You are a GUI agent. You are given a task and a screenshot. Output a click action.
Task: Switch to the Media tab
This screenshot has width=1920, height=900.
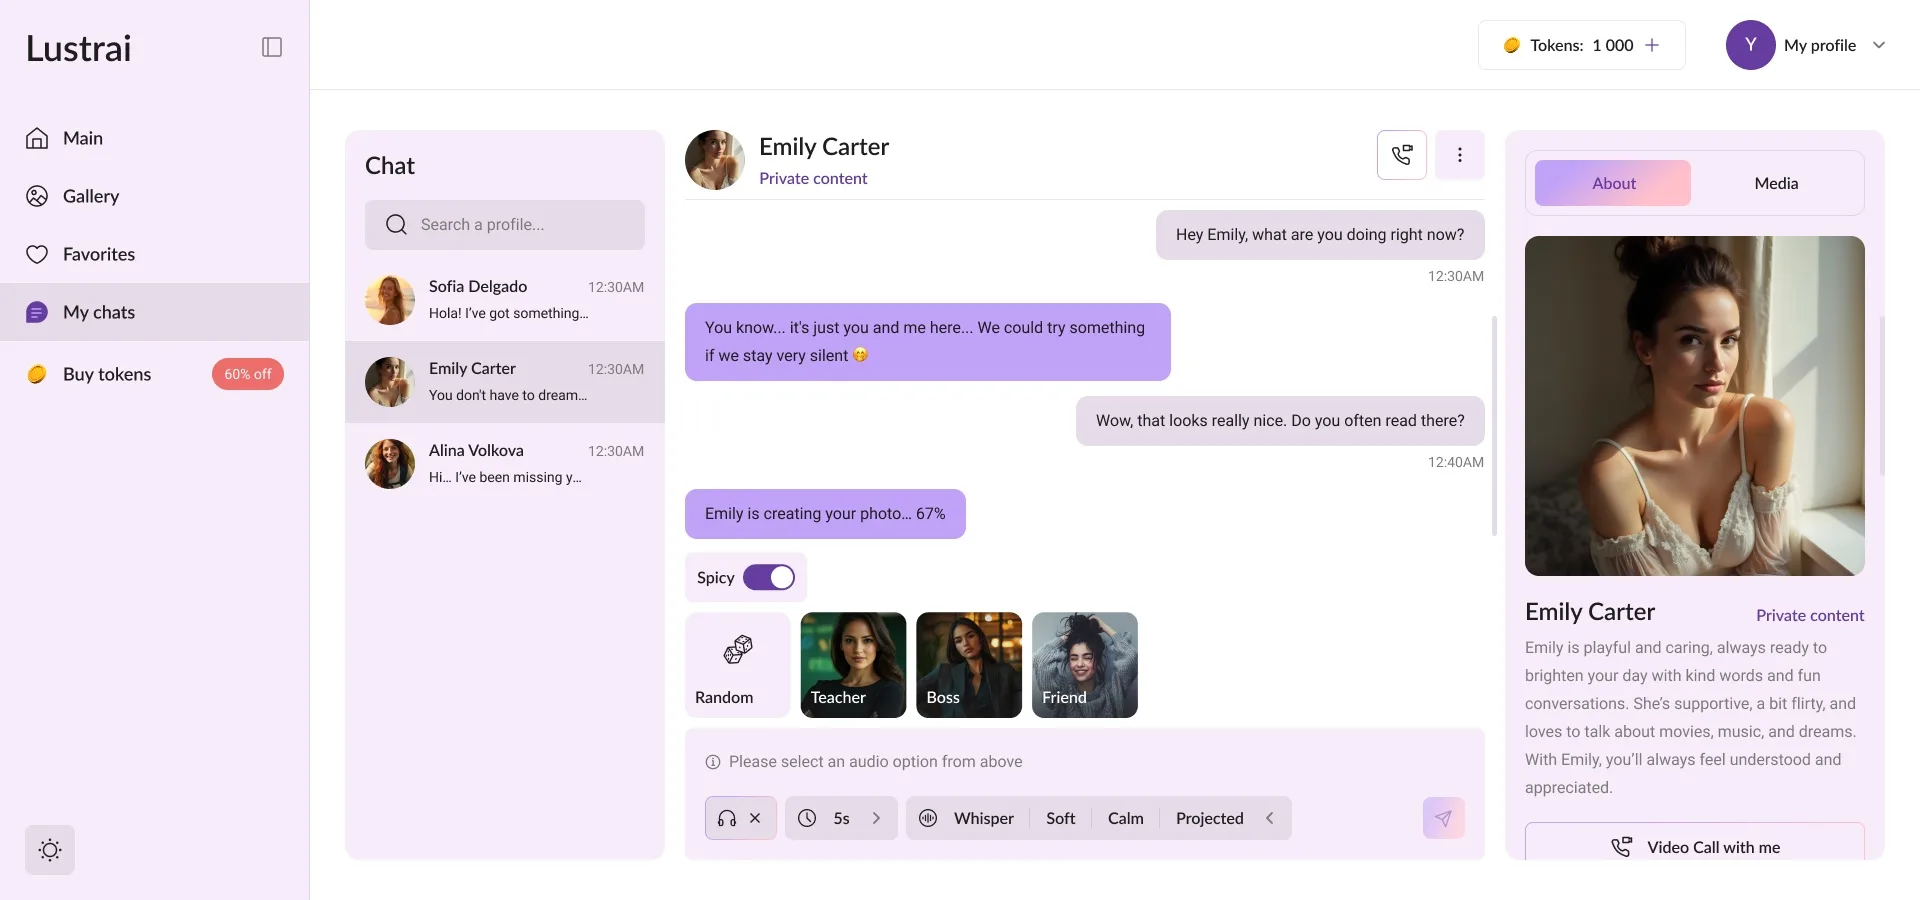pyautogui.click(x=1774, y=183)
